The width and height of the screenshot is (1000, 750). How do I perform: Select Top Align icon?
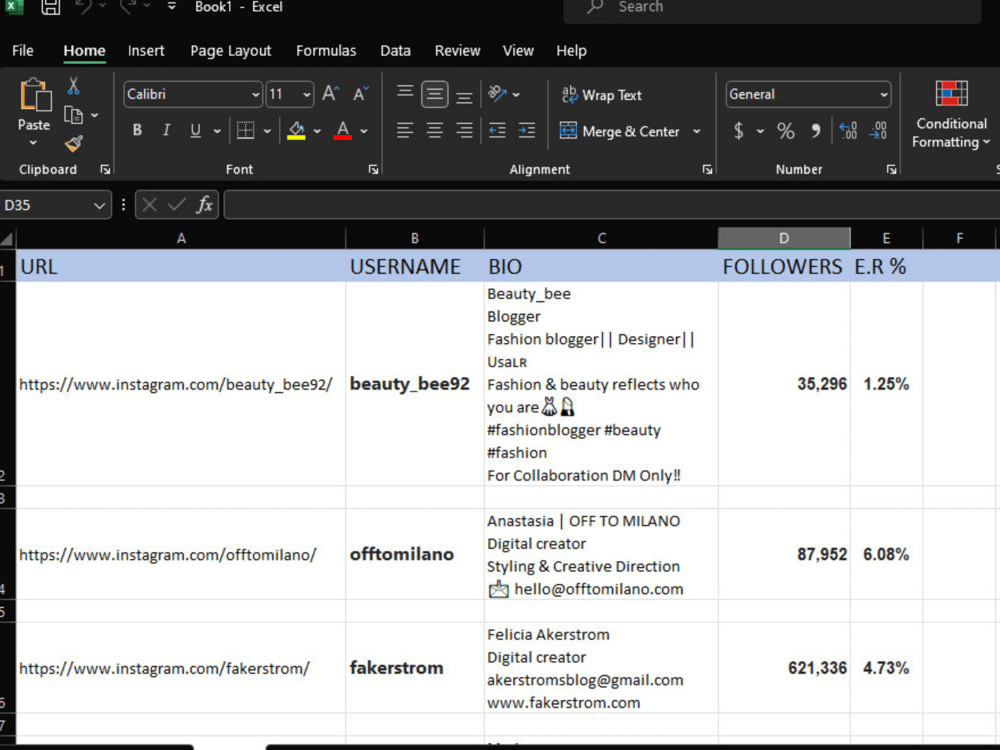[x=405, y=94]
